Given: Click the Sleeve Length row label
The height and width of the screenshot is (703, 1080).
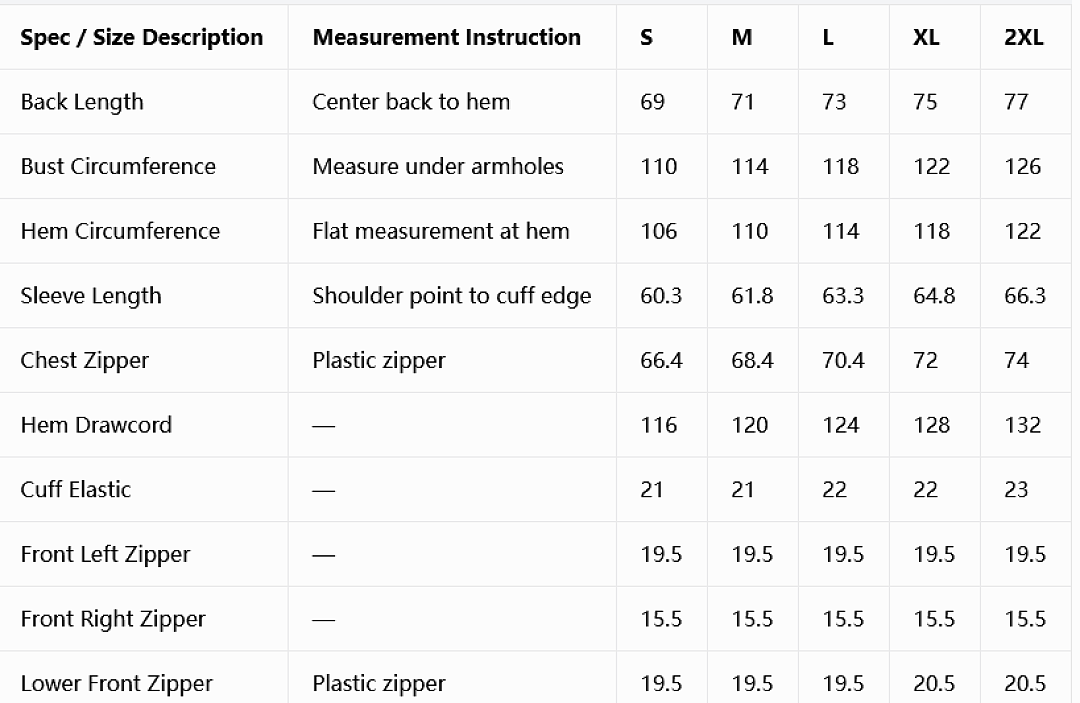Looking at the screenshot, I should [91, 296].
